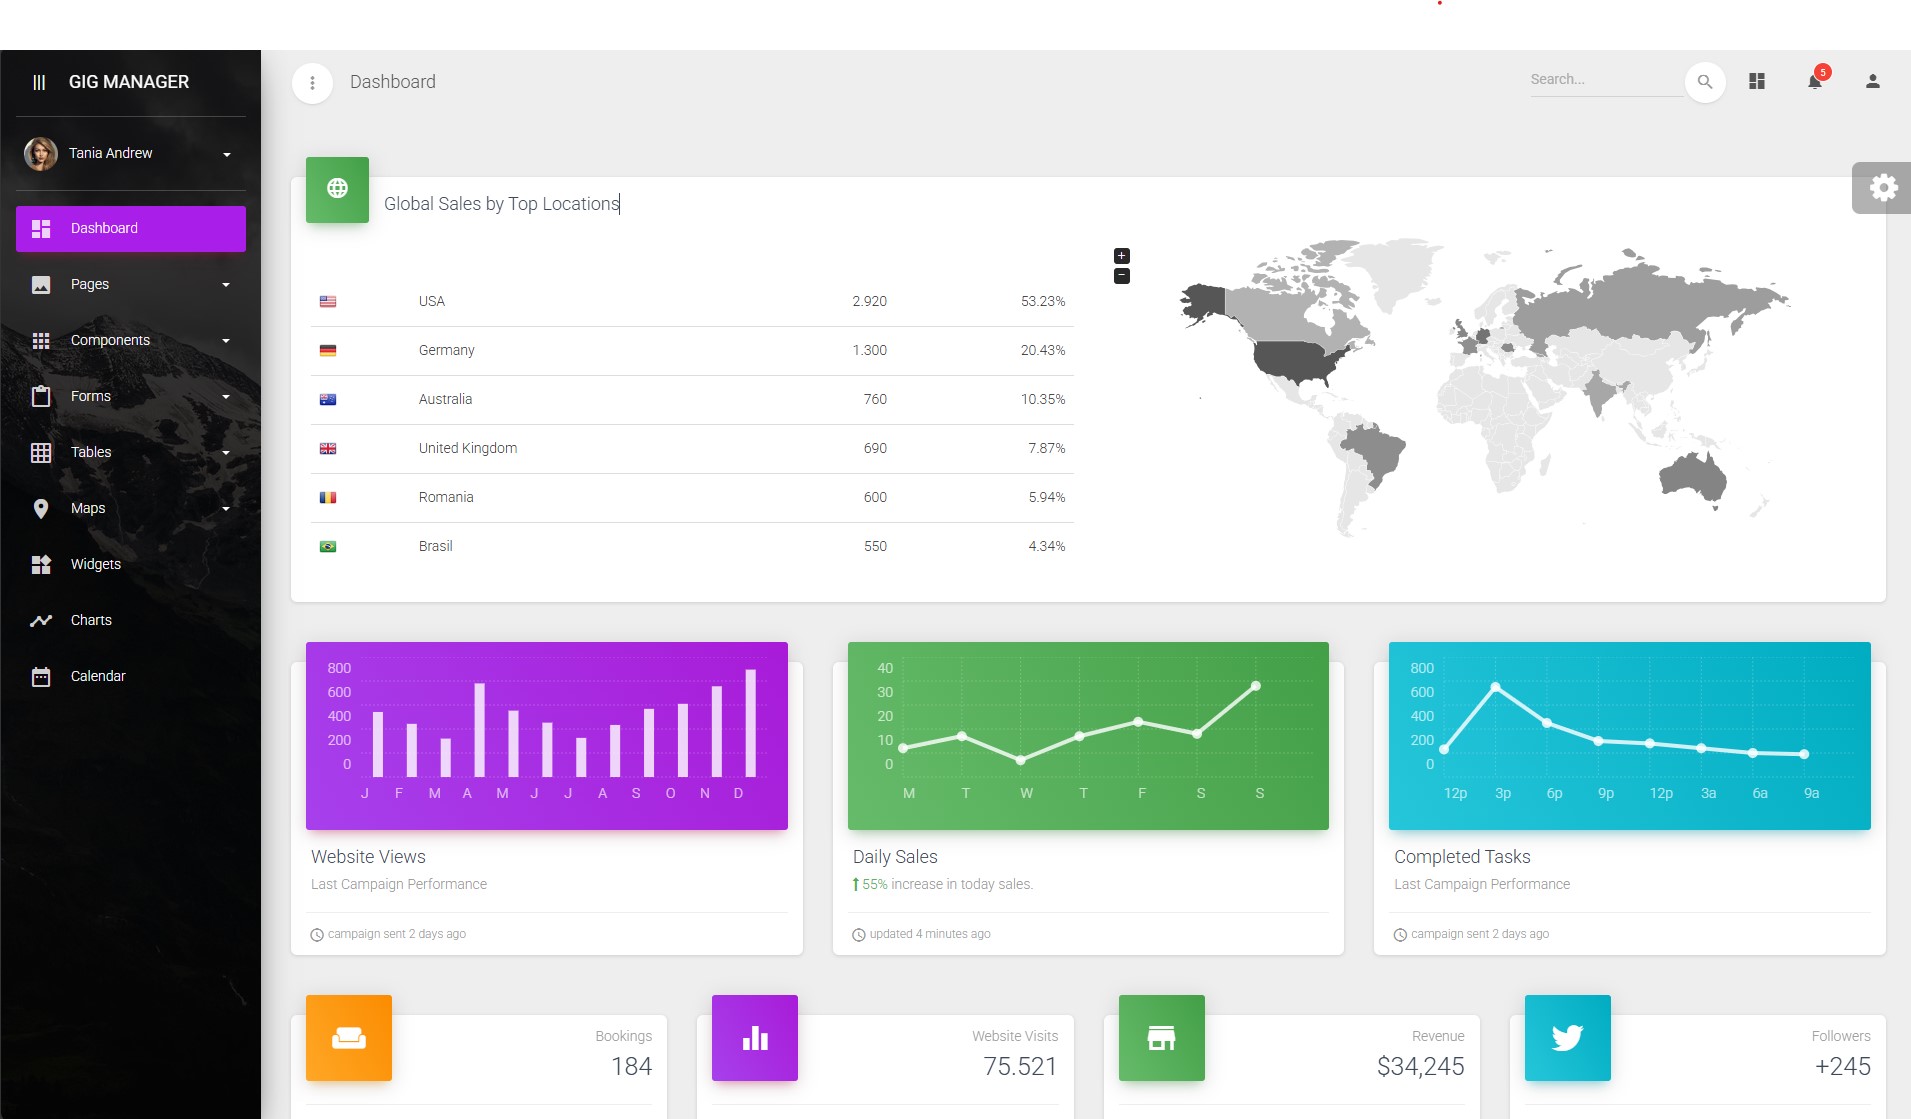Click the Pages menu label
This screenshot has width=1911, height=1119.
click(90, 285)
